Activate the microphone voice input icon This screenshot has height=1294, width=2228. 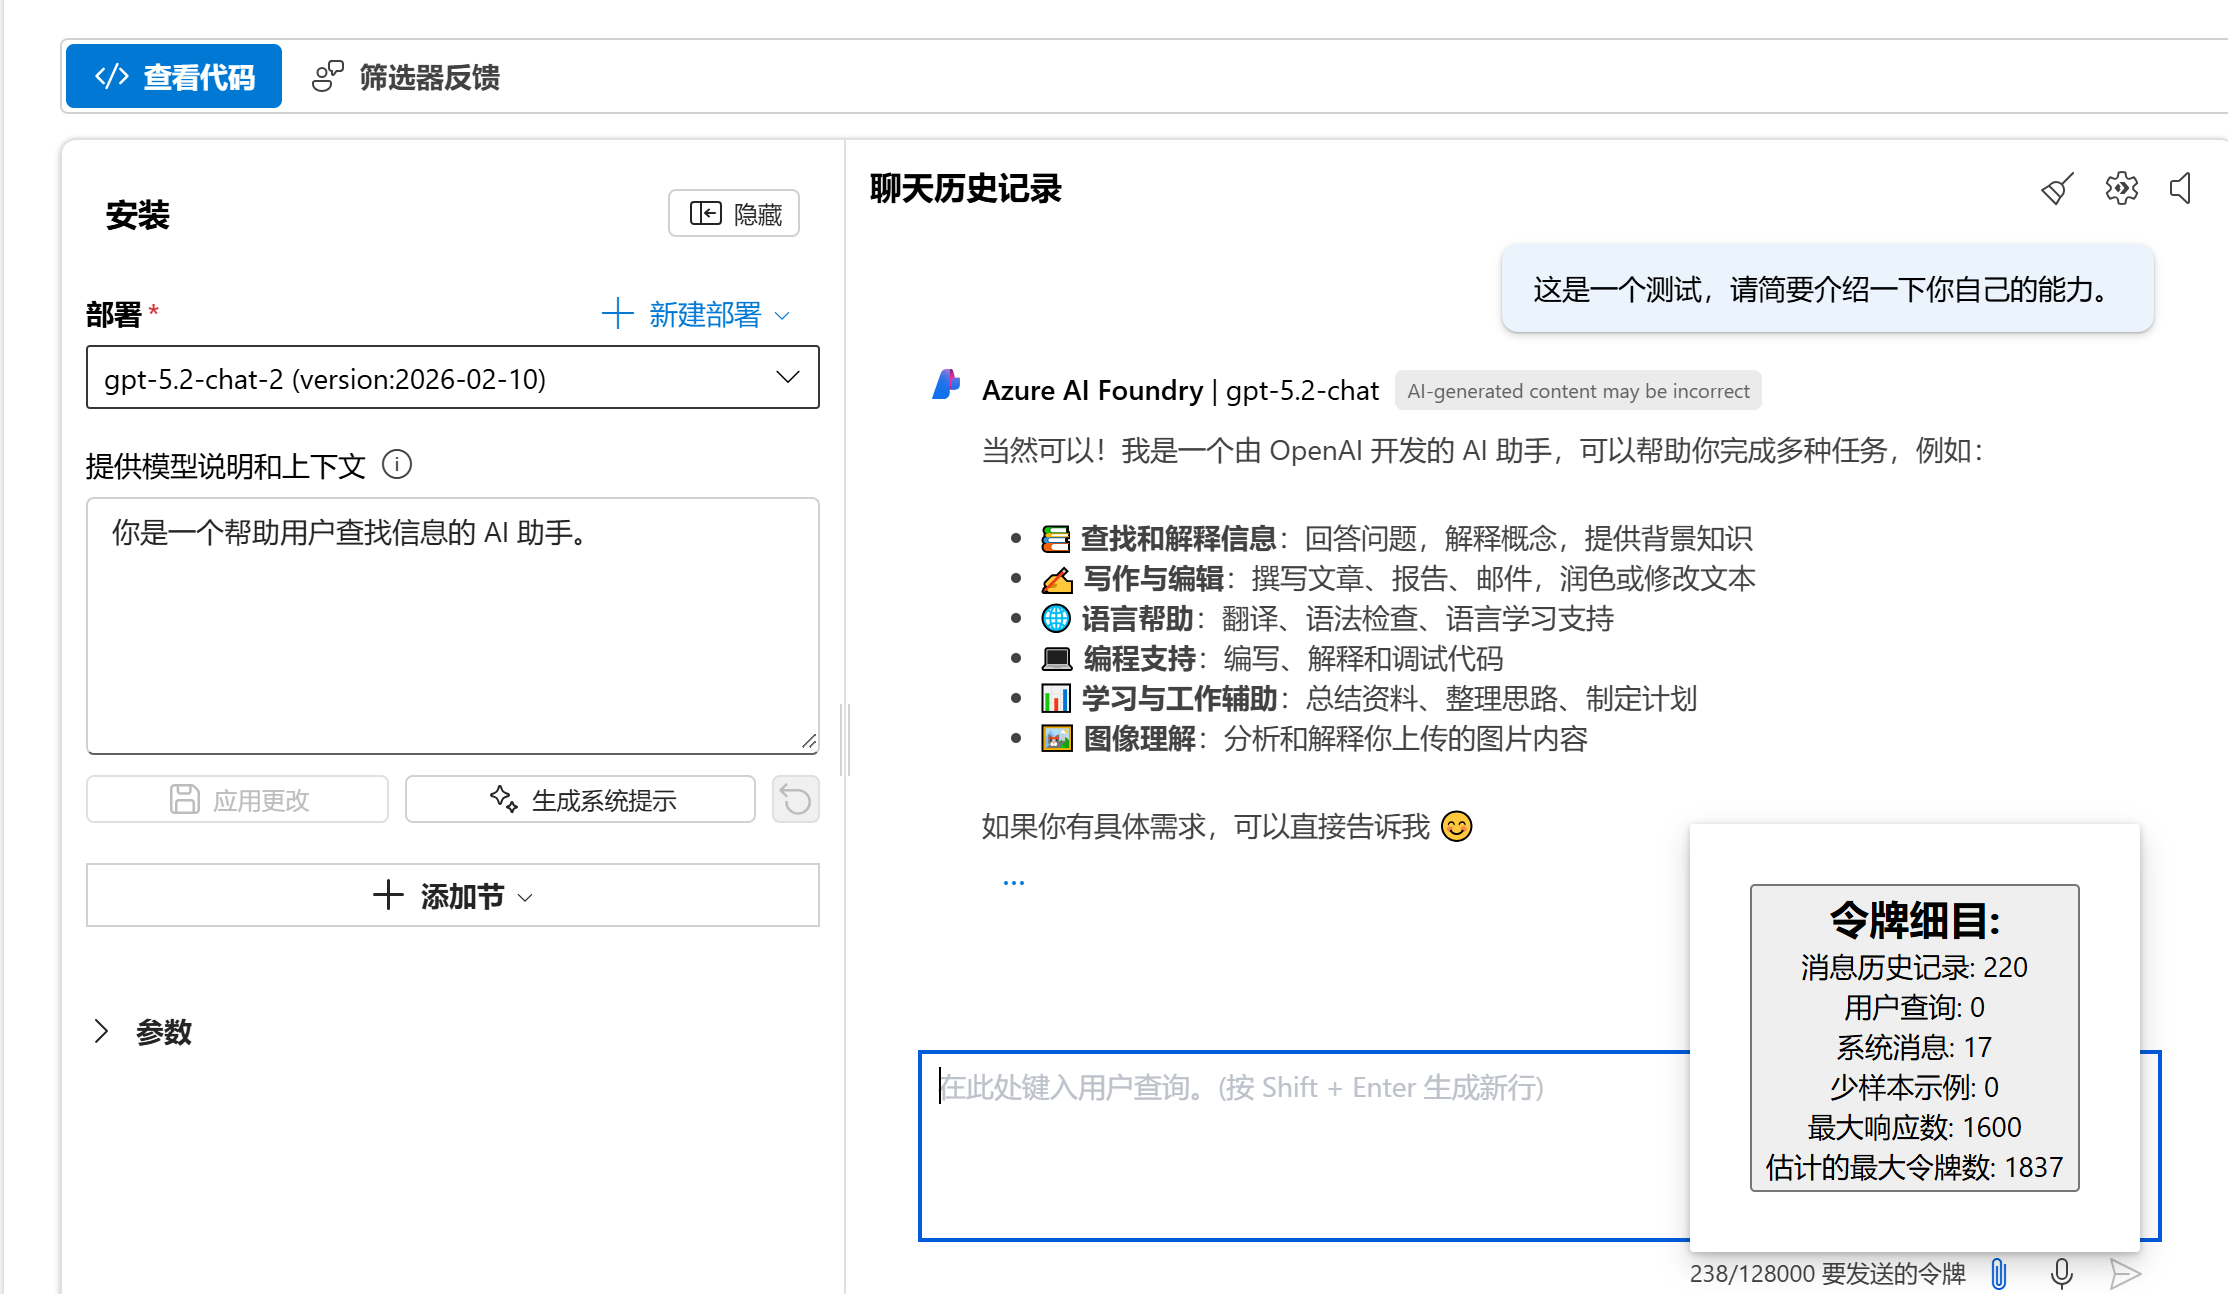pyautogui.click(x=2061, y=1273)
